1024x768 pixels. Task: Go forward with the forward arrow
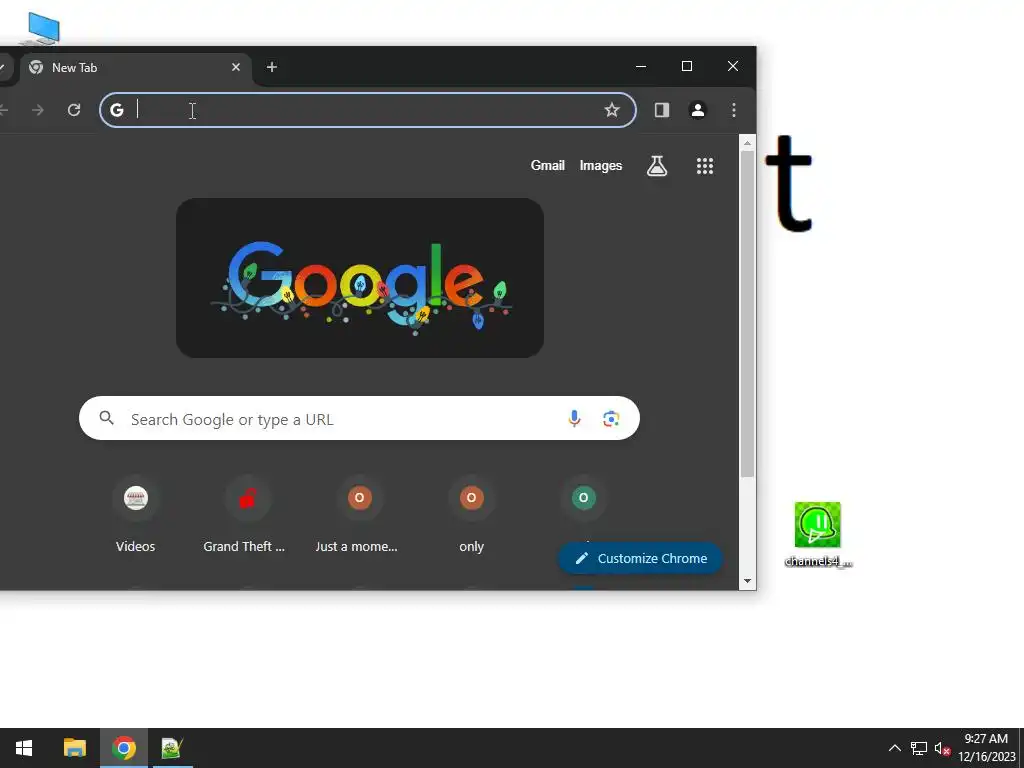38,110
